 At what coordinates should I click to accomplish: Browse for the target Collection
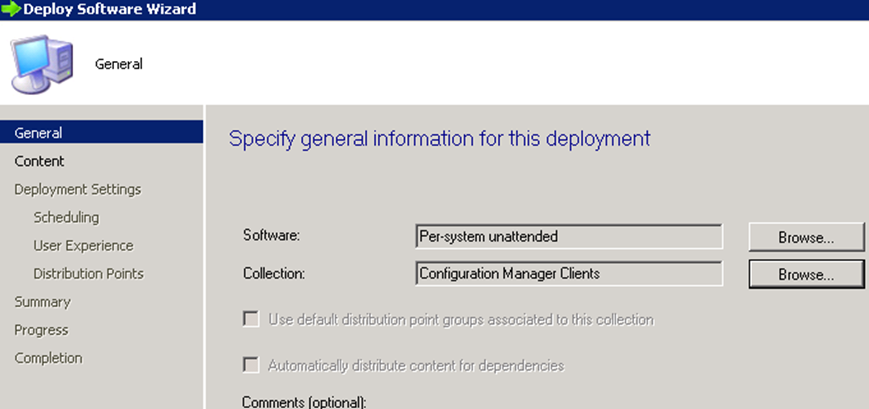[806, 274]
